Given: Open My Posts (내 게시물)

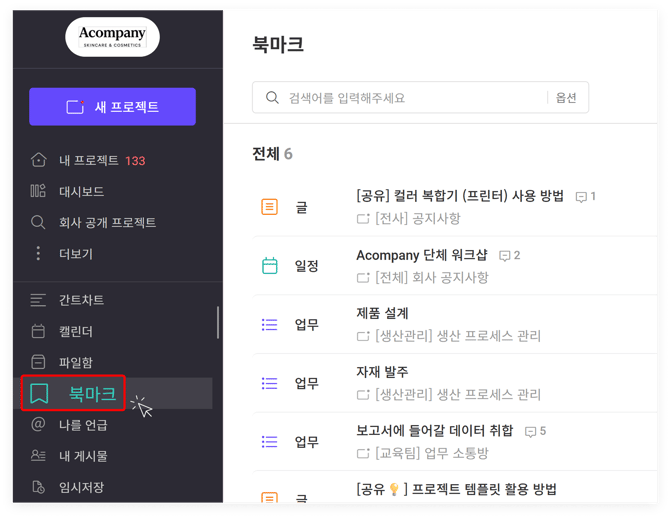Looking at the screenshot, I should tap(82, 456).
